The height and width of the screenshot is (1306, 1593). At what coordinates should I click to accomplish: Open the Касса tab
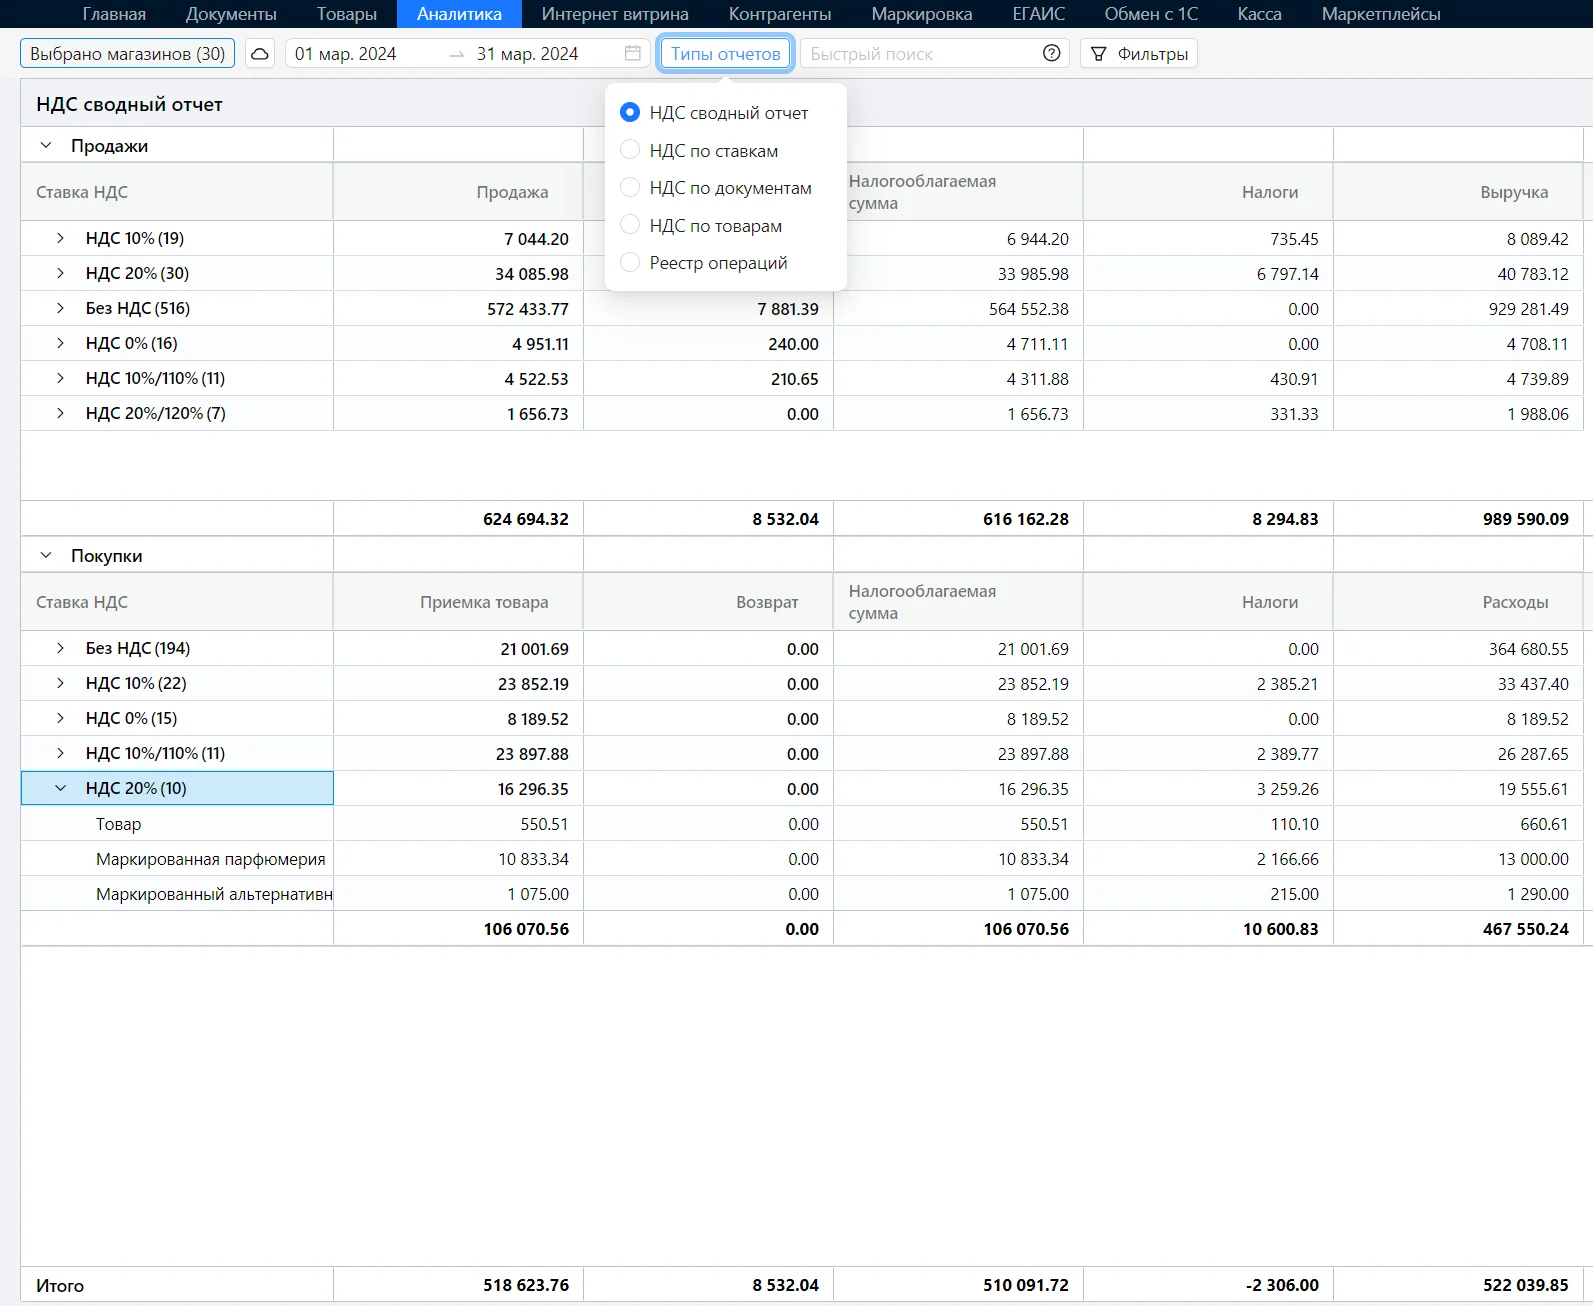click(1260, 14)
